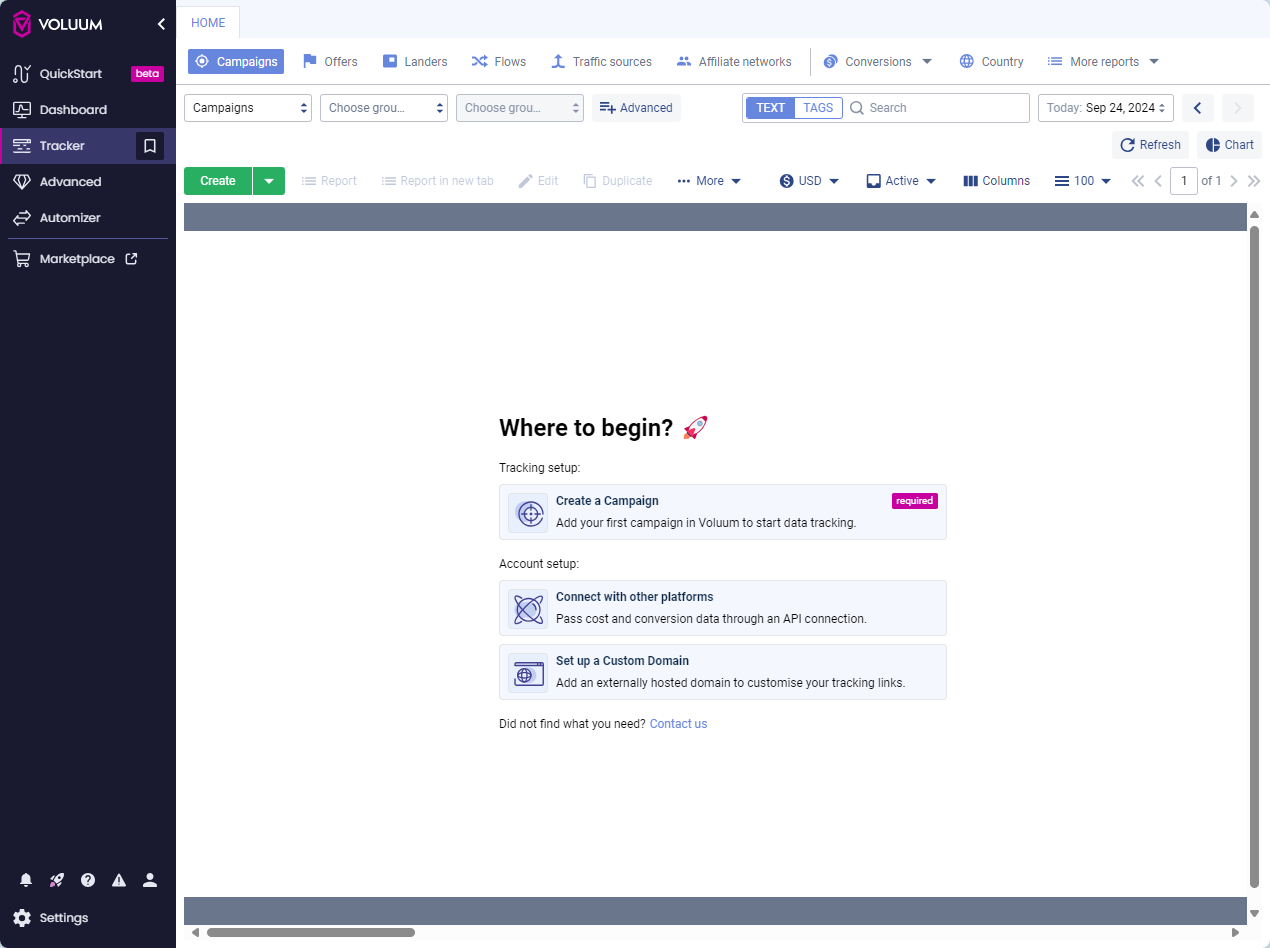Image resolution: width=1270 pixels, height=948 pixels.
Task: Jump to first page double arrow
Action: 1138,181
